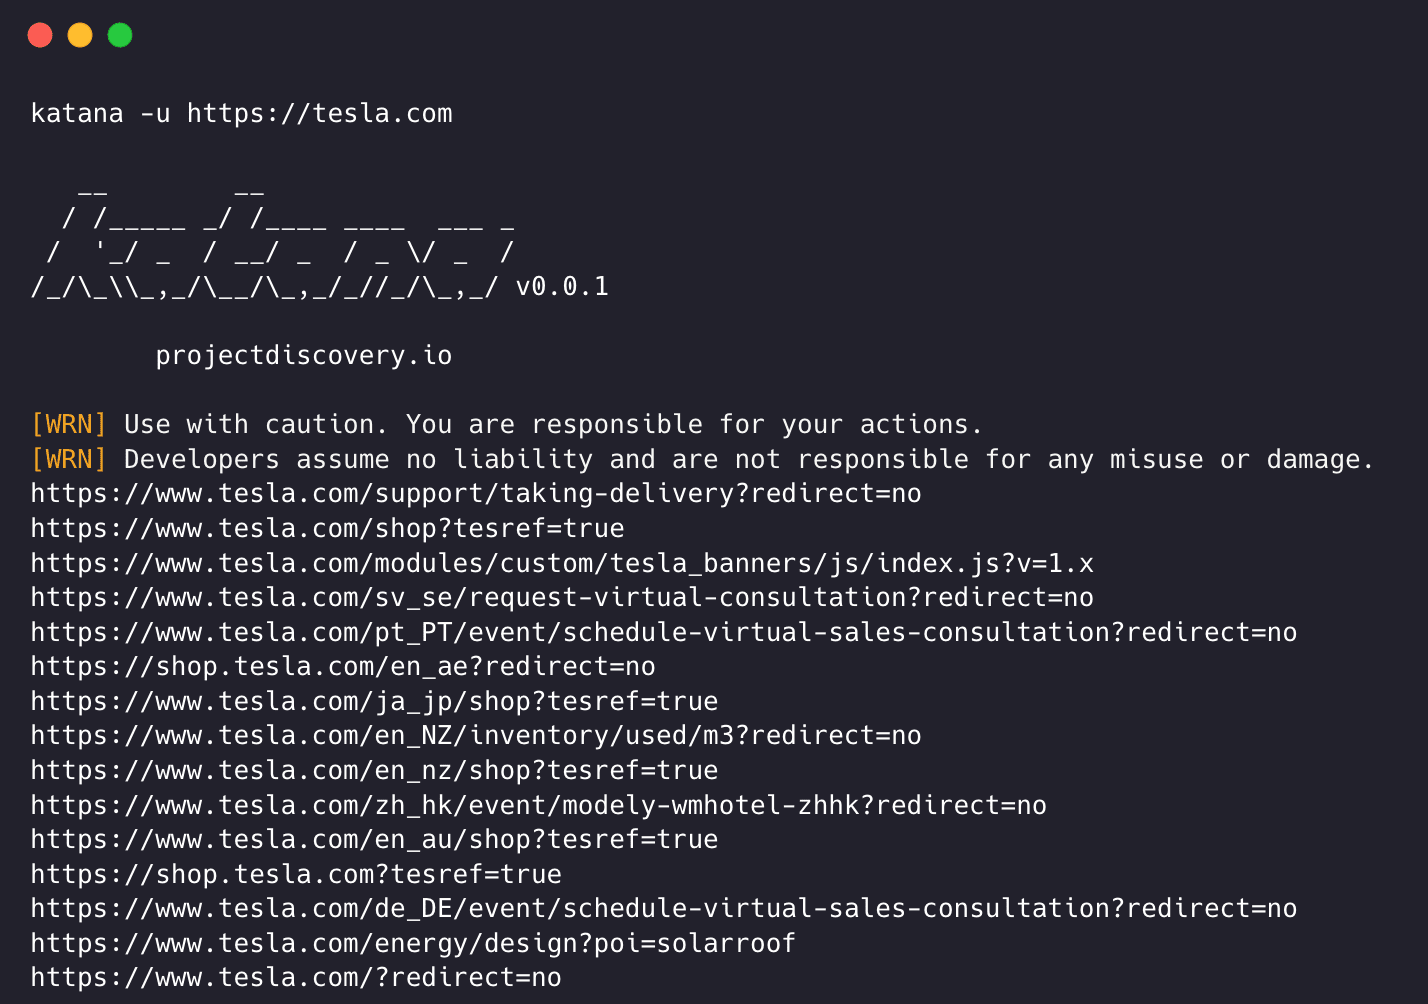Open the support taking-delivery URL
The image size is (1428, 1004).
pos(476,494)
